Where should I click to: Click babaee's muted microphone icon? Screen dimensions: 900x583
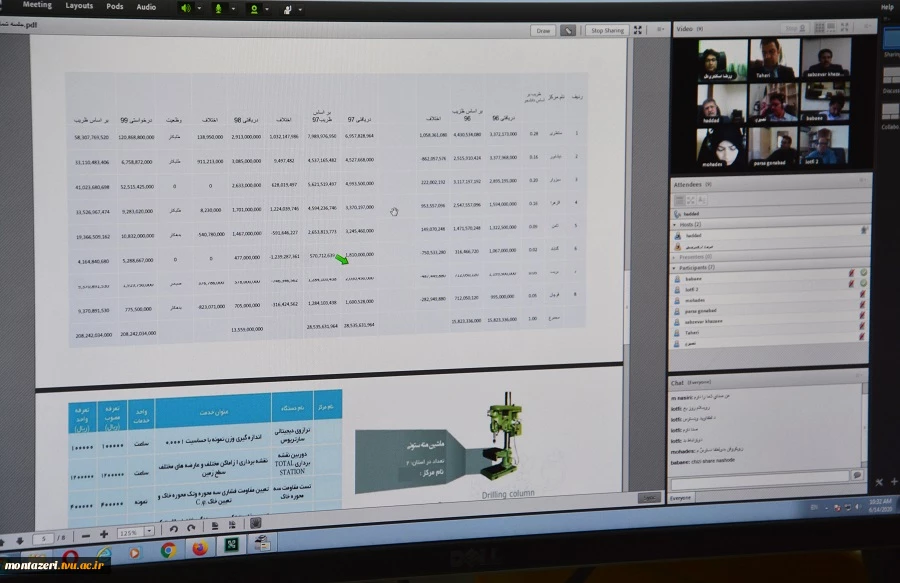[852, 273]
